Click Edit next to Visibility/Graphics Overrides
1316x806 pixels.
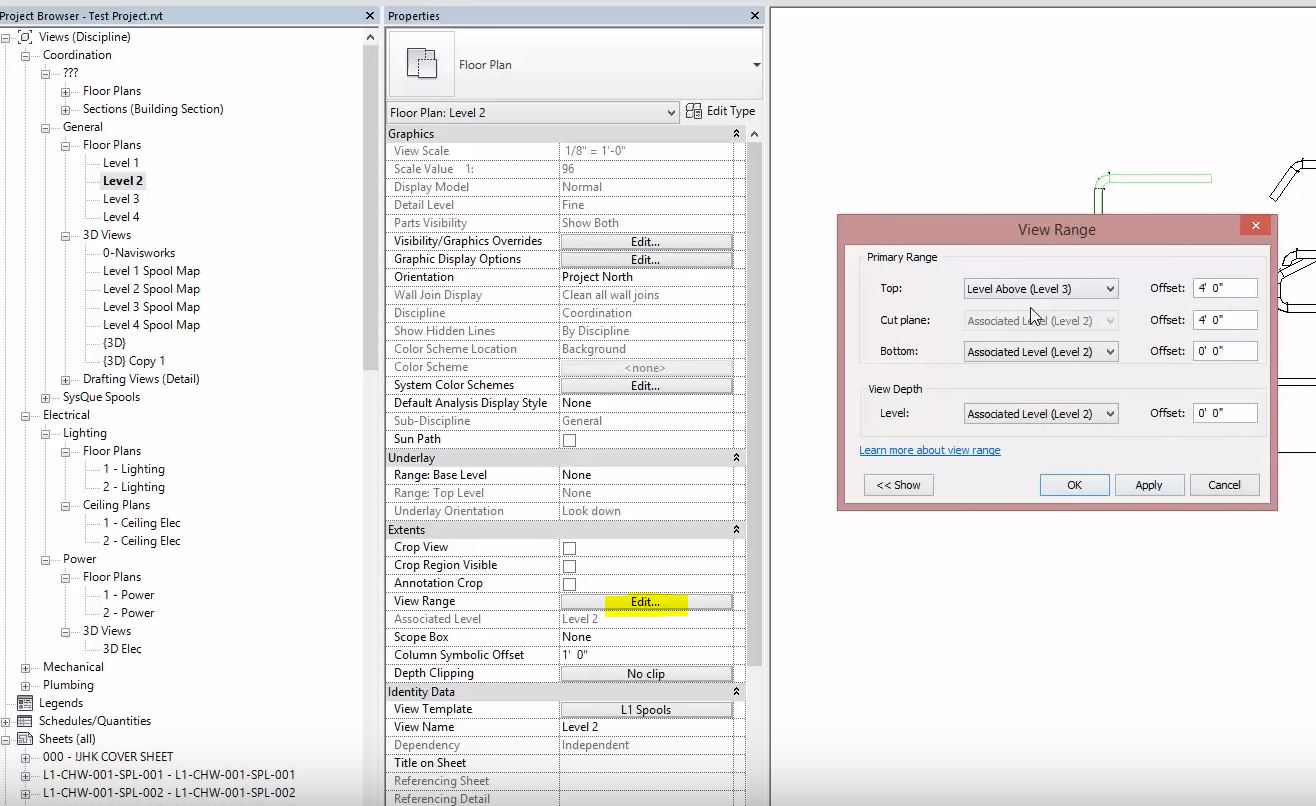646,240
